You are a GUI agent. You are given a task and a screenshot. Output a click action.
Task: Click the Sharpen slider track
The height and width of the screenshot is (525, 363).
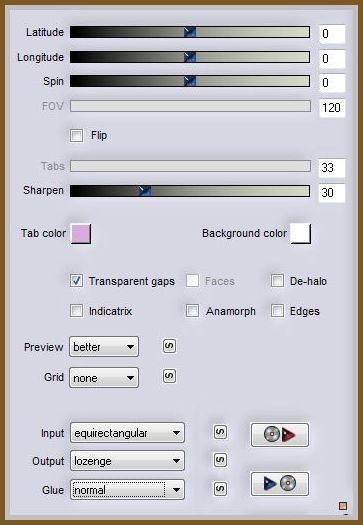[x=190, y=191]
